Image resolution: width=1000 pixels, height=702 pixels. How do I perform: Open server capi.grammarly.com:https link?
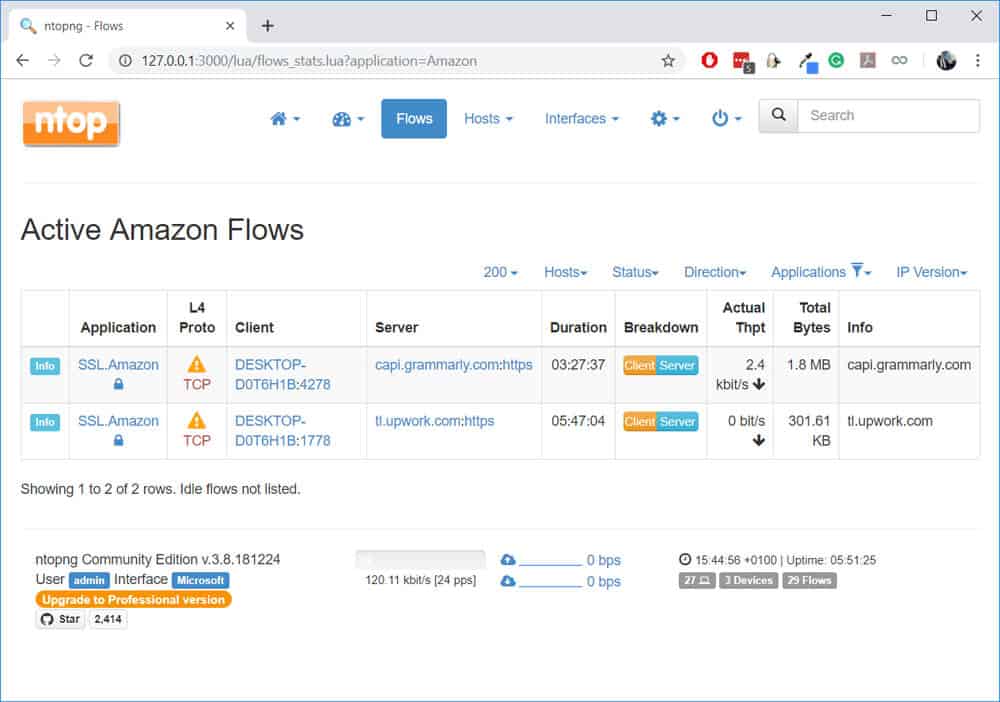click(x=453, y=365)
